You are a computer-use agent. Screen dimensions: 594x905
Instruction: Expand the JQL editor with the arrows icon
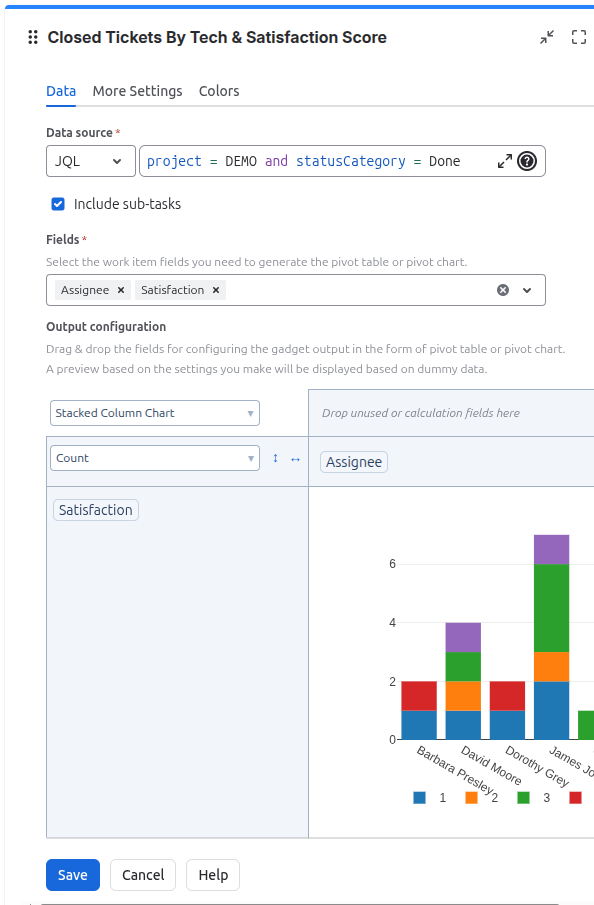[x=505, y=162]
